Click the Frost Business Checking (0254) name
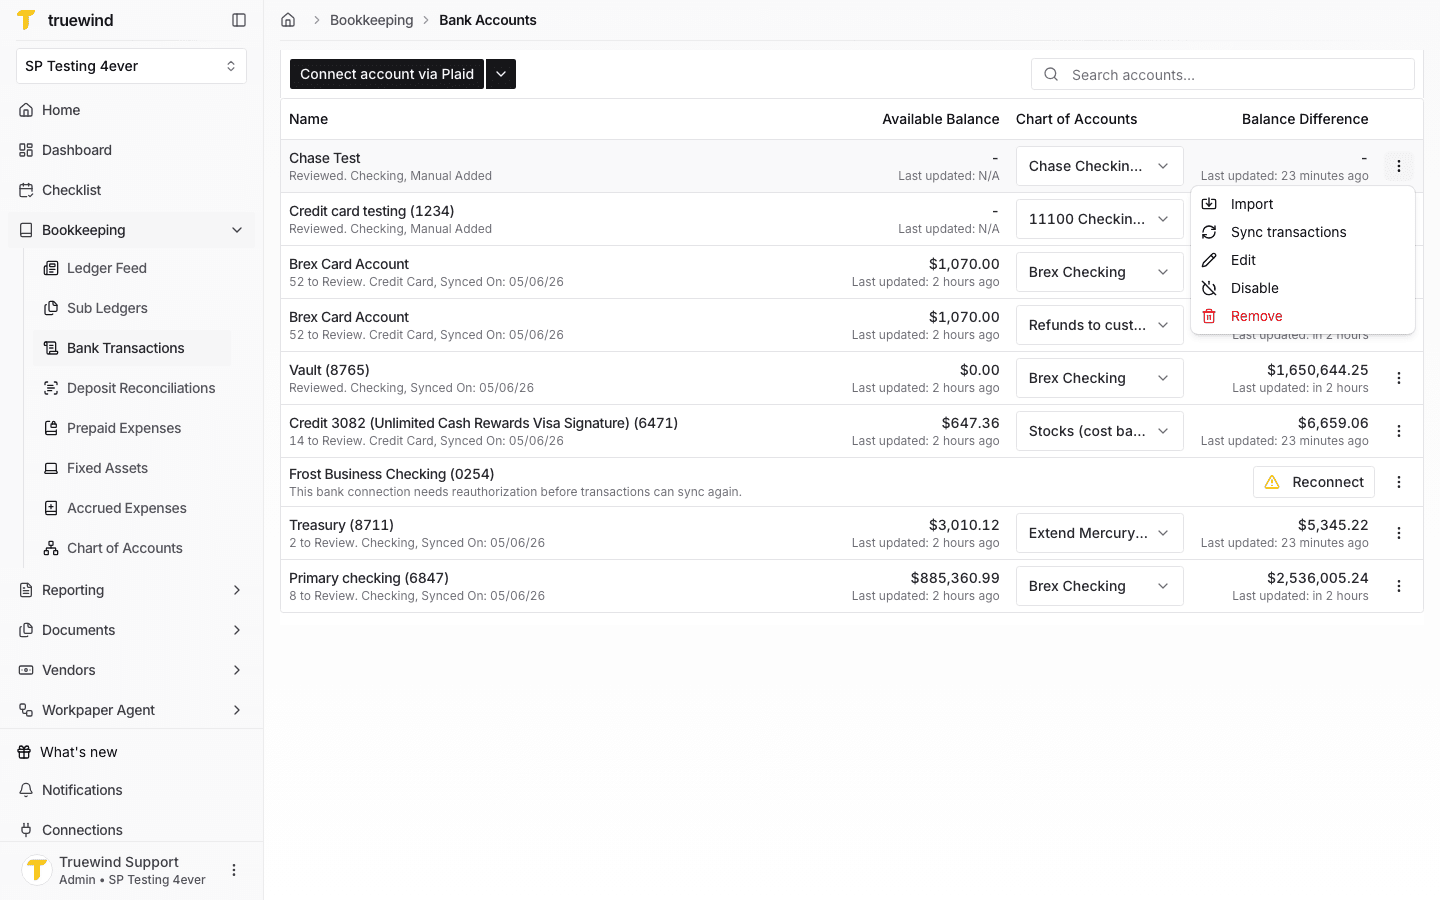Viewport: 1440px width, 900px height. pos(392,474)
